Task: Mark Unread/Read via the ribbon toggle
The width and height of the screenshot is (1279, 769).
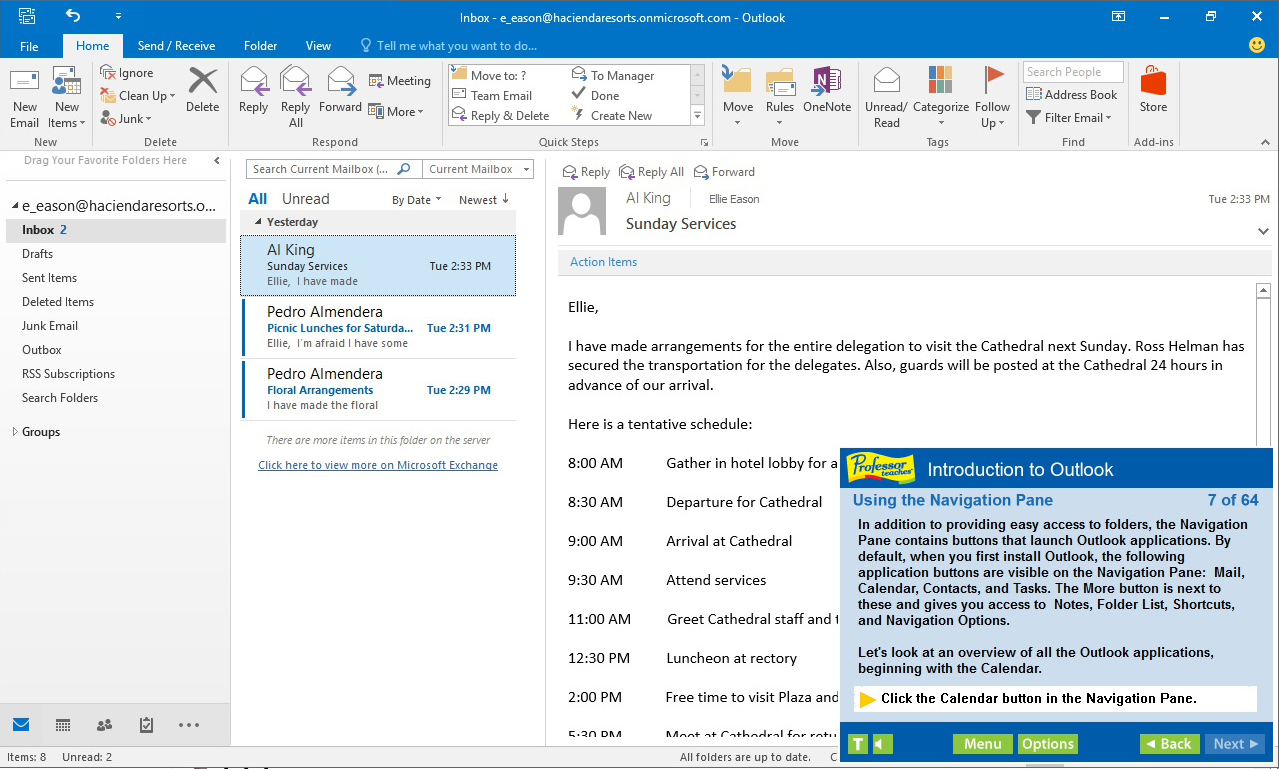Action: coord(886,95)
